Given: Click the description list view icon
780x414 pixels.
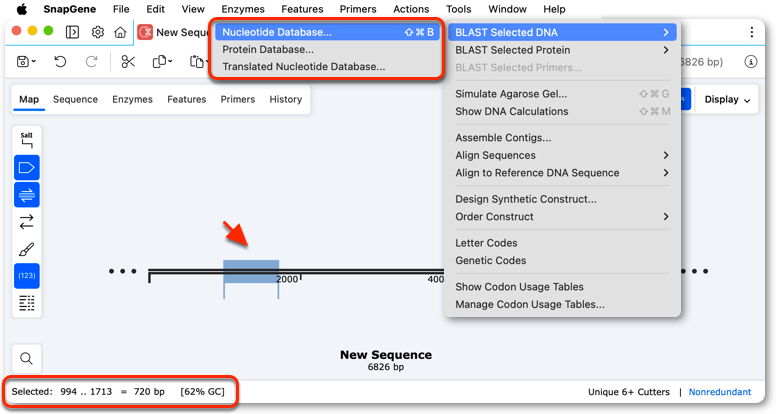Looking at the screenshot, I should tap(27, 303).
